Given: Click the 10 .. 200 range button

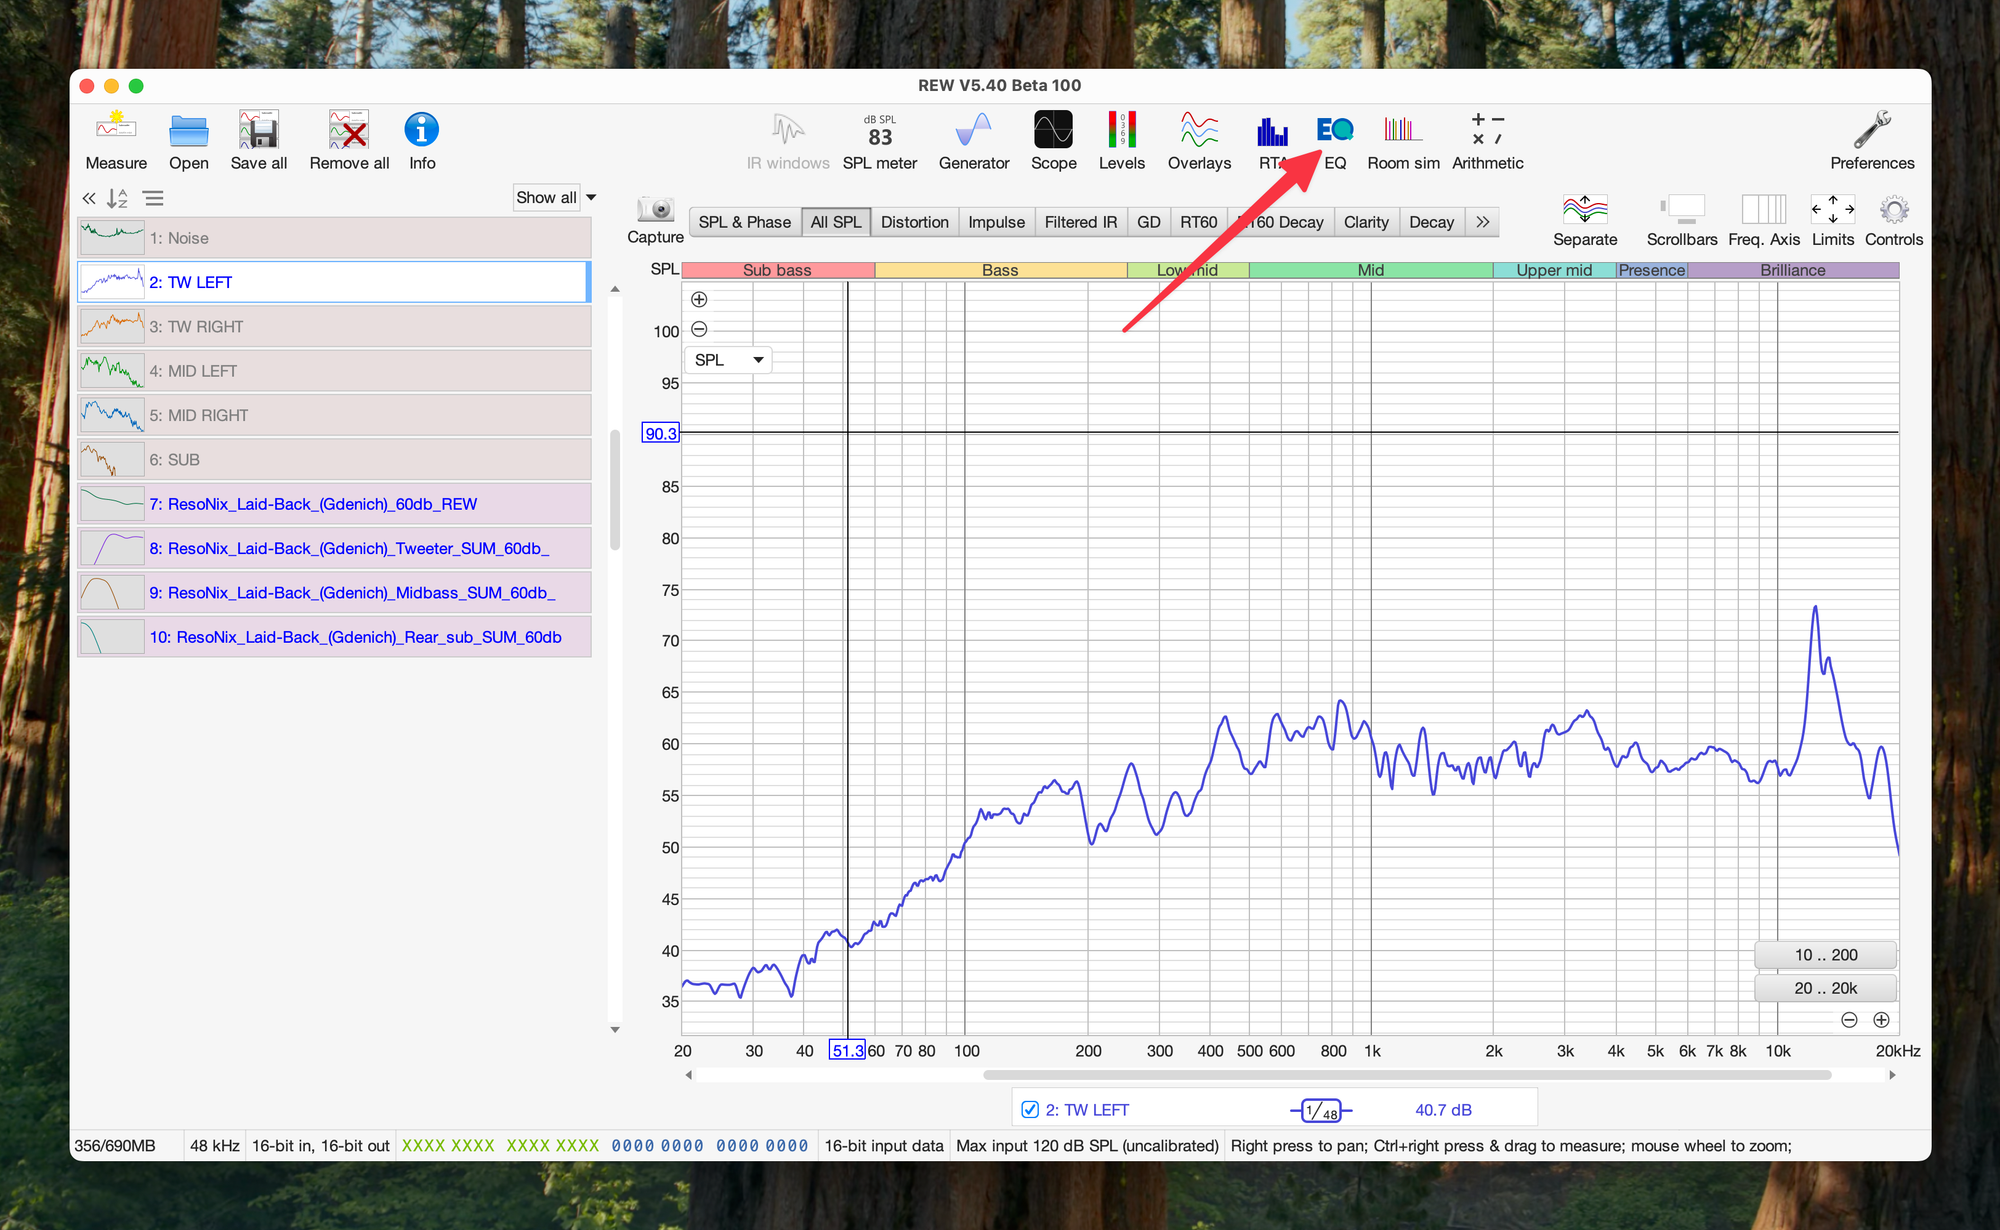Looking at the screenshot, I should click(1825, 955).
